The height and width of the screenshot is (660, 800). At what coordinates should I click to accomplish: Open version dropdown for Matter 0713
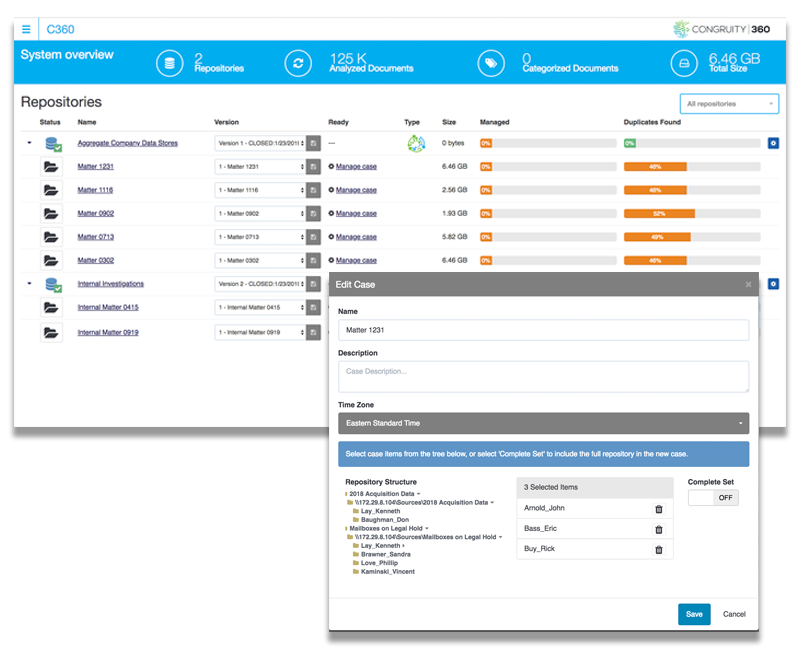click(260, 237)
